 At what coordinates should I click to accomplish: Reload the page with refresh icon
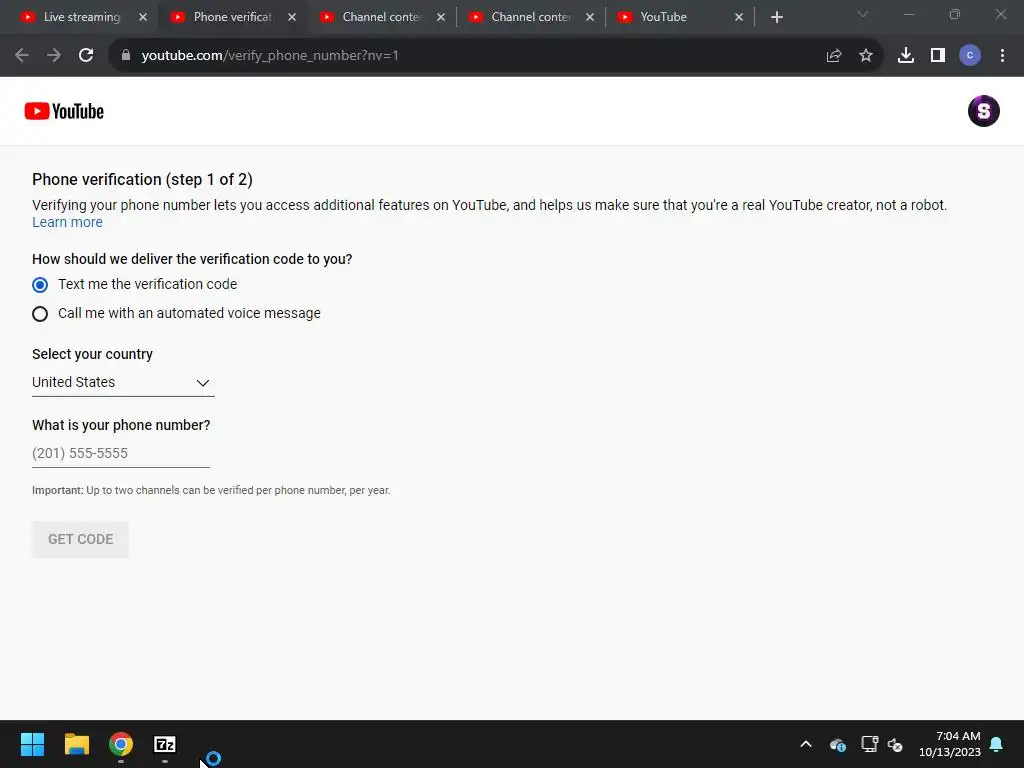(x=86, y=56)
